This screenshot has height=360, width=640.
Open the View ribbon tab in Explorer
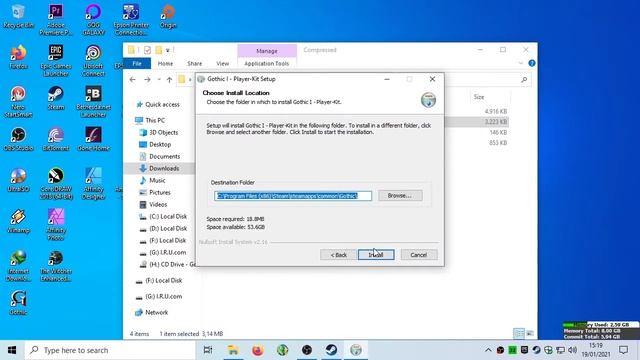[x=222, y=63]
